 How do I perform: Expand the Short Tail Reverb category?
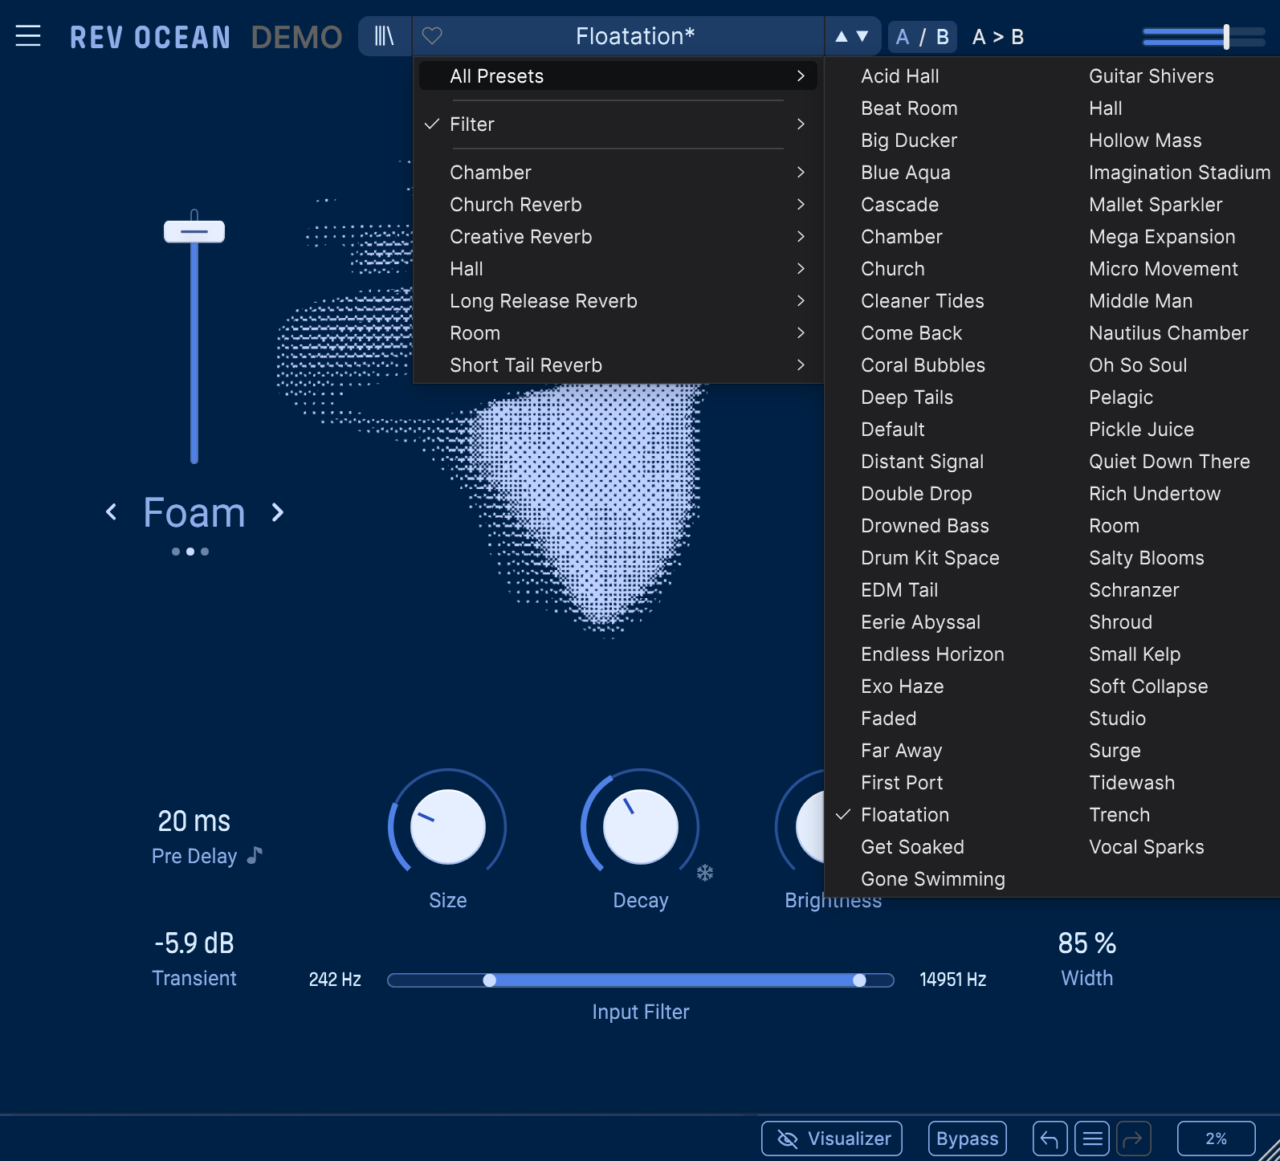coord(616,364)
